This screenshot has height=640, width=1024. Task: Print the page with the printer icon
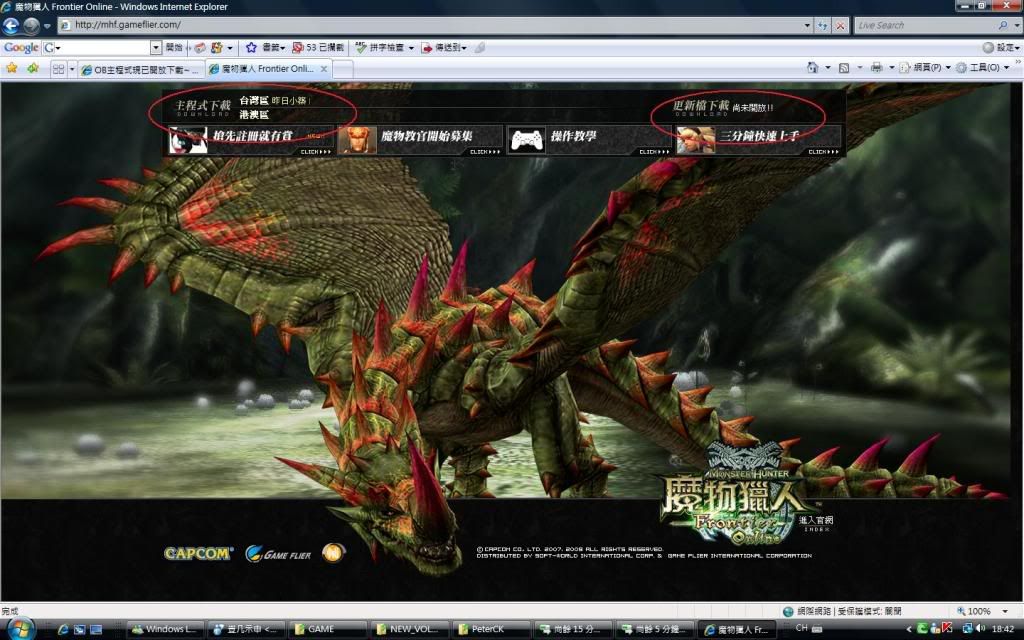click(876, 67)
